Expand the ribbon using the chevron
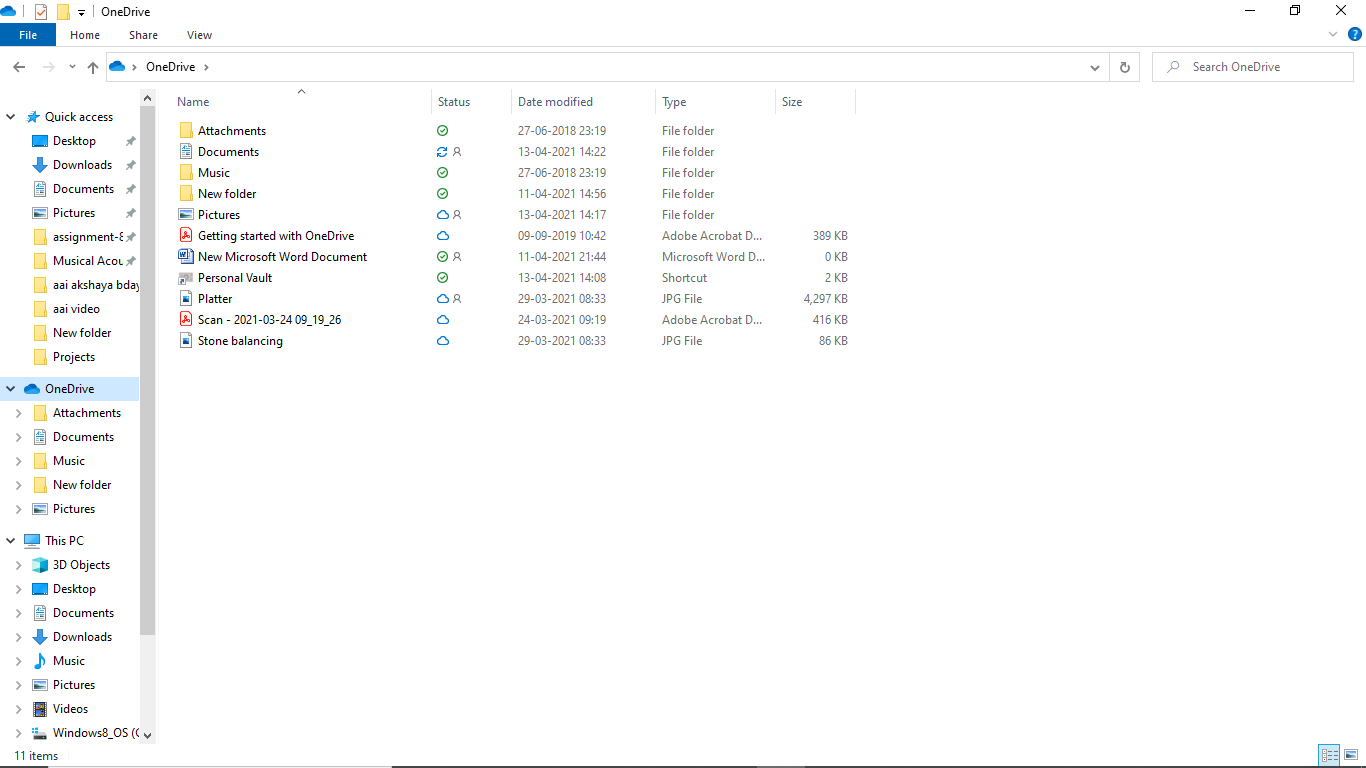 pyautogui.click(x=1333, y=34)
